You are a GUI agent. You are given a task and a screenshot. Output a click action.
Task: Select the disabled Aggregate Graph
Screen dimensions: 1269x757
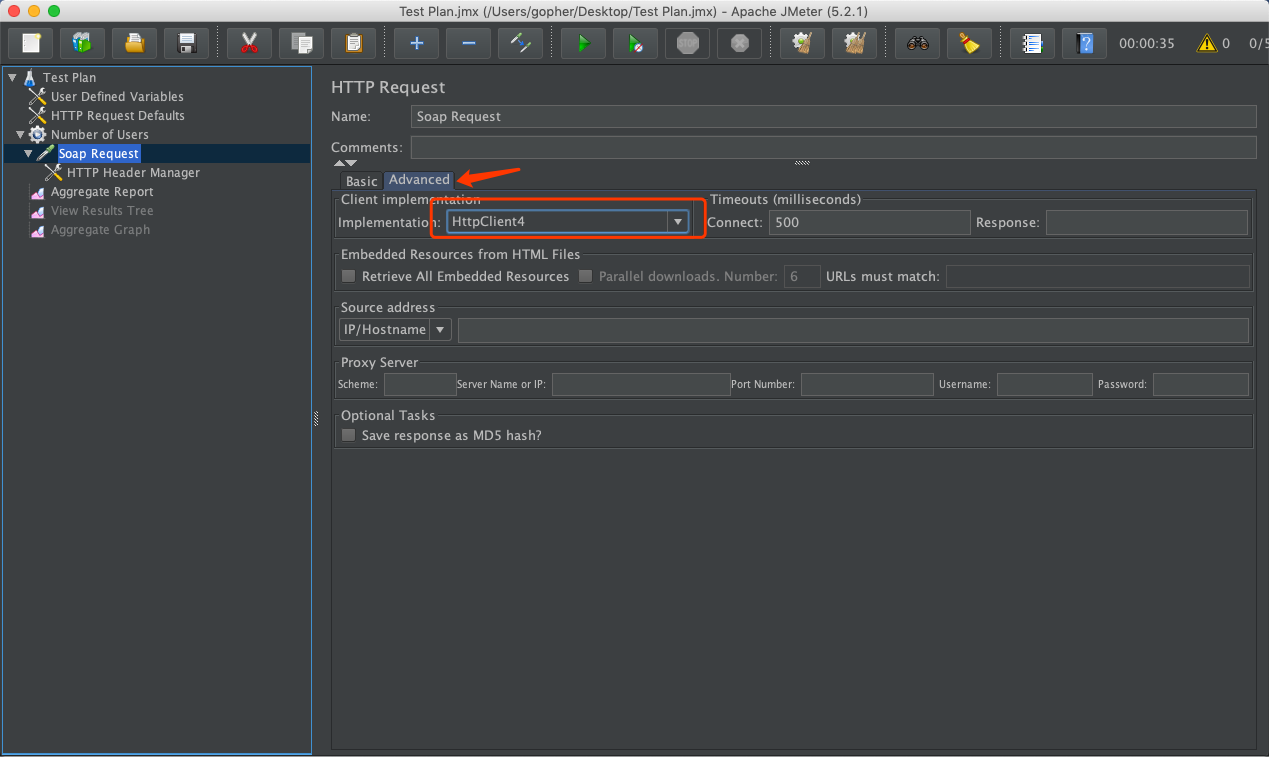(x=100, y=229)
